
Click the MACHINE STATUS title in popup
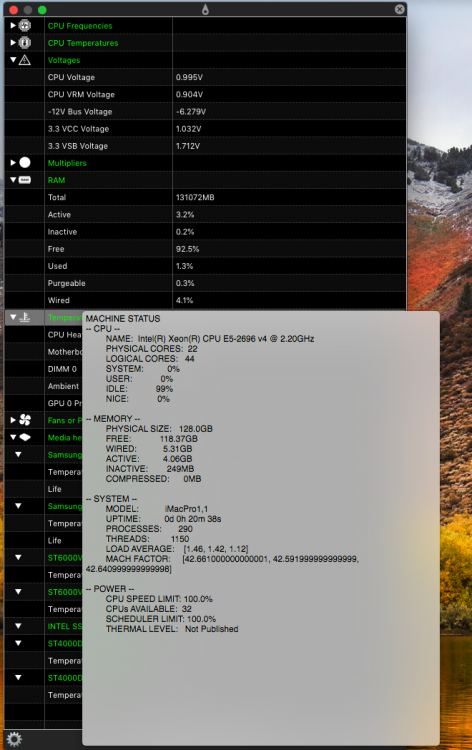[x=123, y=319]
